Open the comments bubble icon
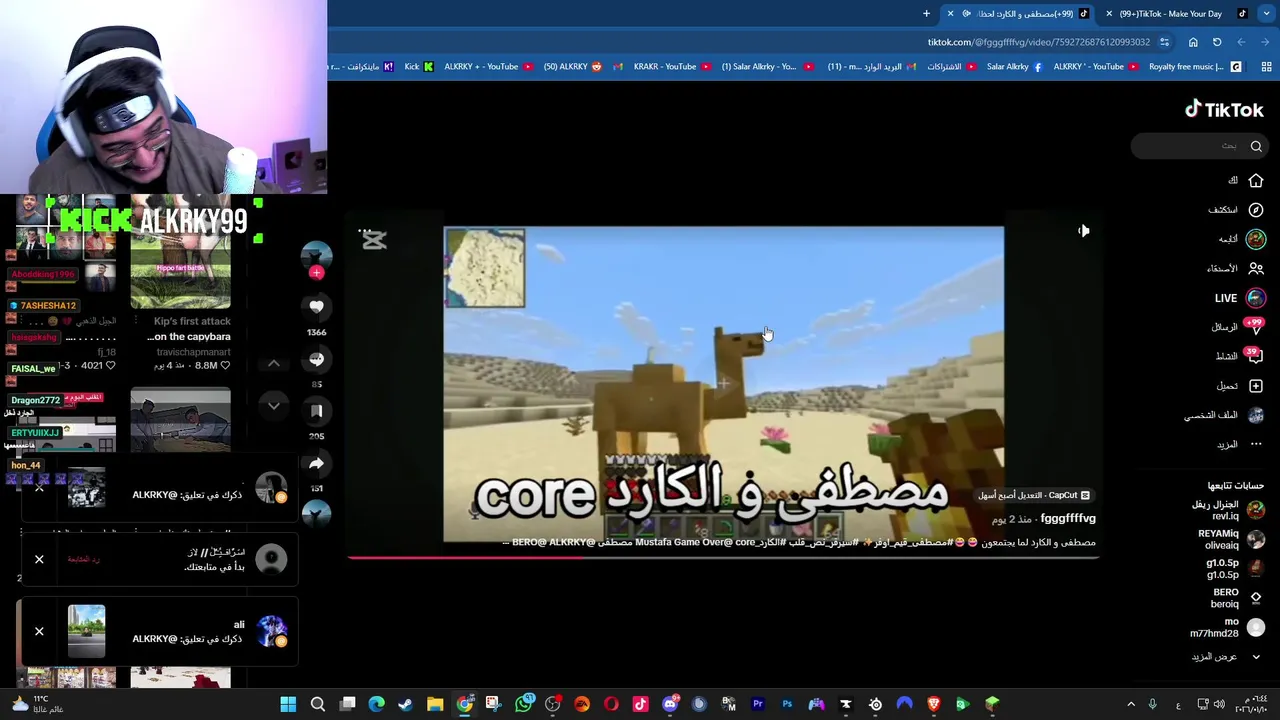The image size is (1280, 720). point(316,359)
